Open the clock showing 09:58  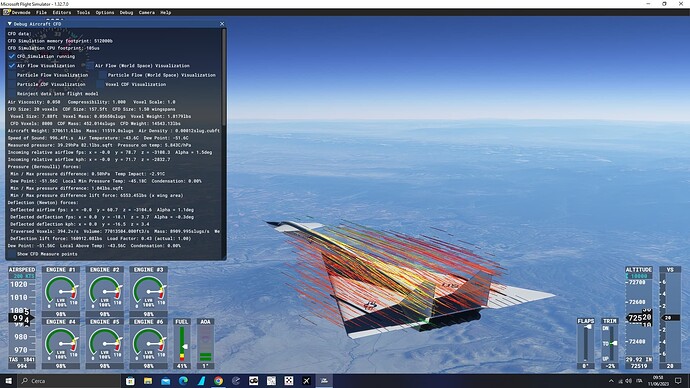click(658, 381)
